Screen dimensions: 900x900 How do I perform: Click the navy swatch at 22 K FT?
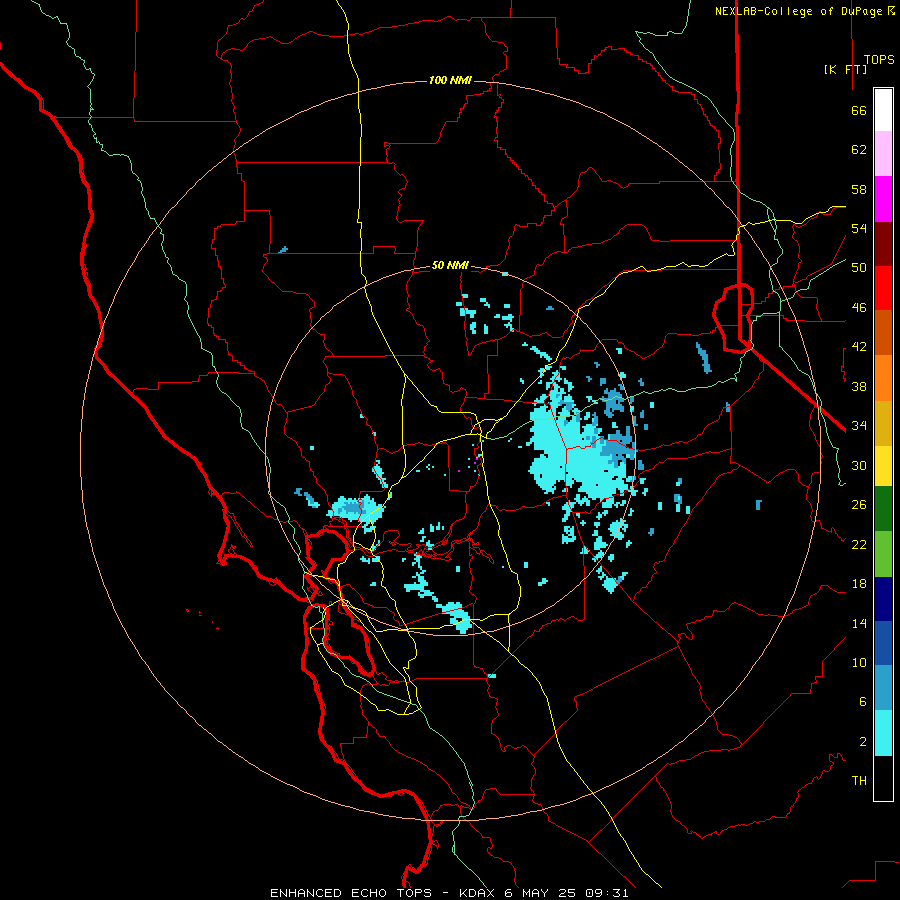tap(883, 599)
